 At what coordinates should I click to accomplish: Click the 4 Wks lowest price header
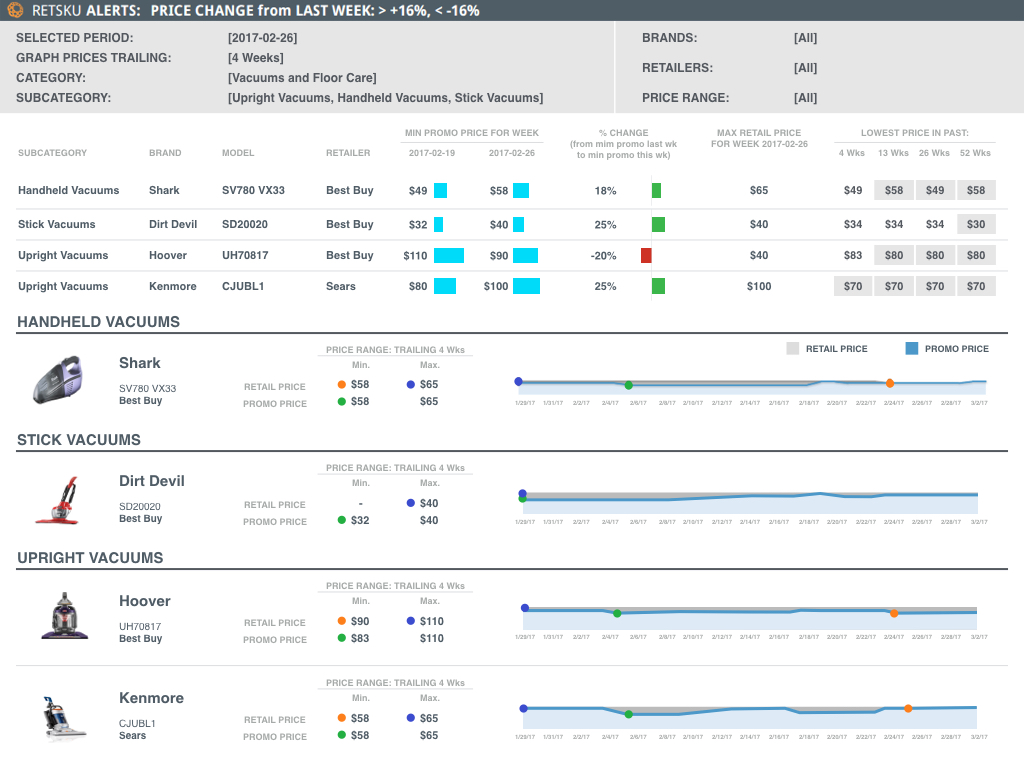[x=852, y=153]
